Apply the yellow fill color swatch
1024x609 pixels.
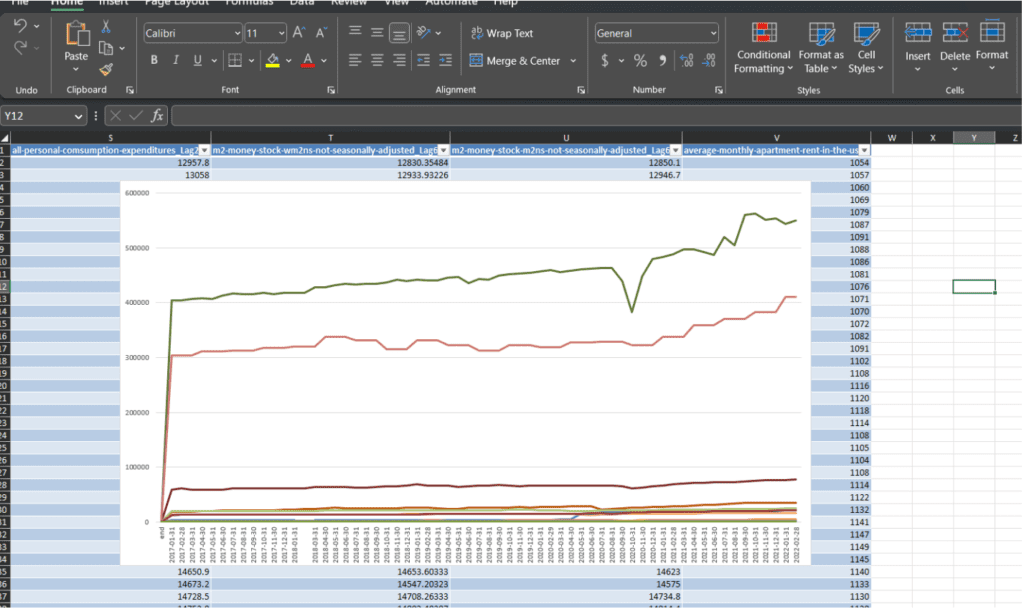point(272,61)
